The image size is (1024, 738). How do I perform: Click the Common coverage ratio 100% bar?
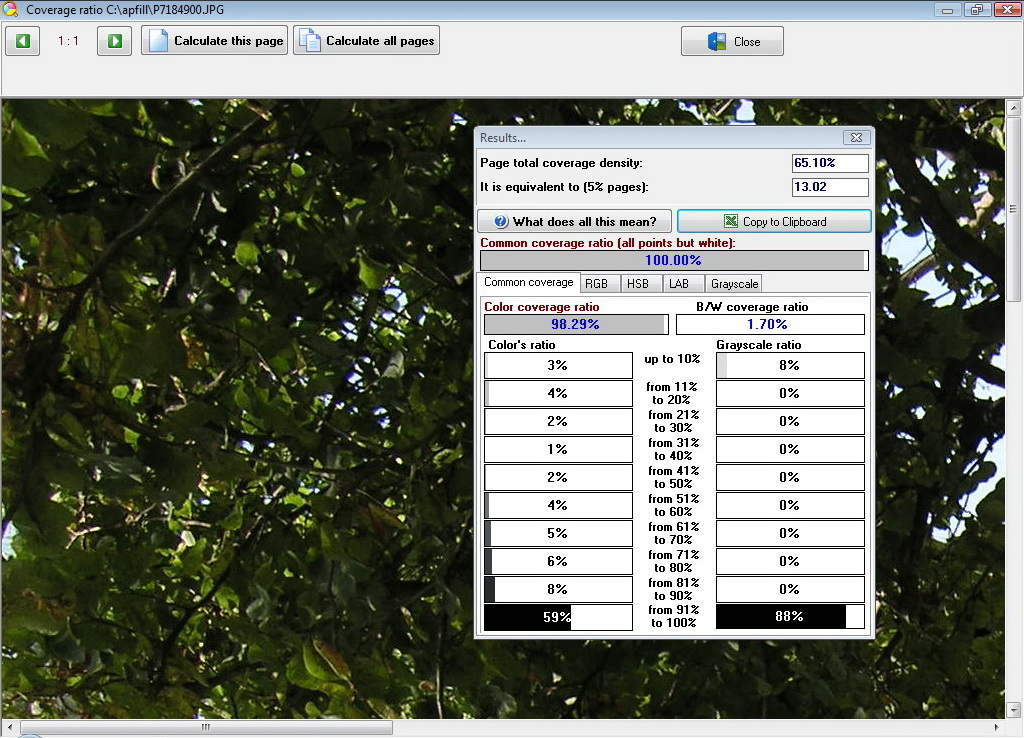click(673, 260)
